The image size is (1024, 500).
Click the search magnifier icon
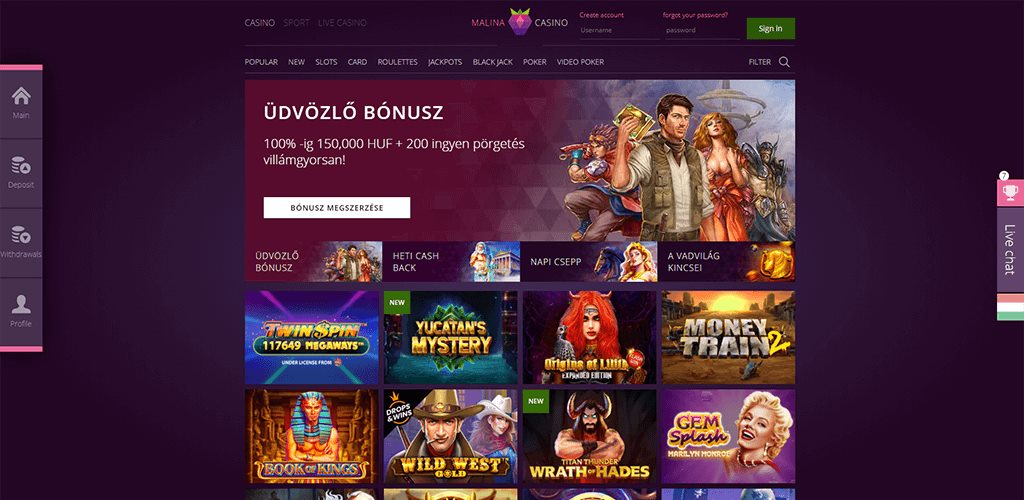[x=784, y=62]
